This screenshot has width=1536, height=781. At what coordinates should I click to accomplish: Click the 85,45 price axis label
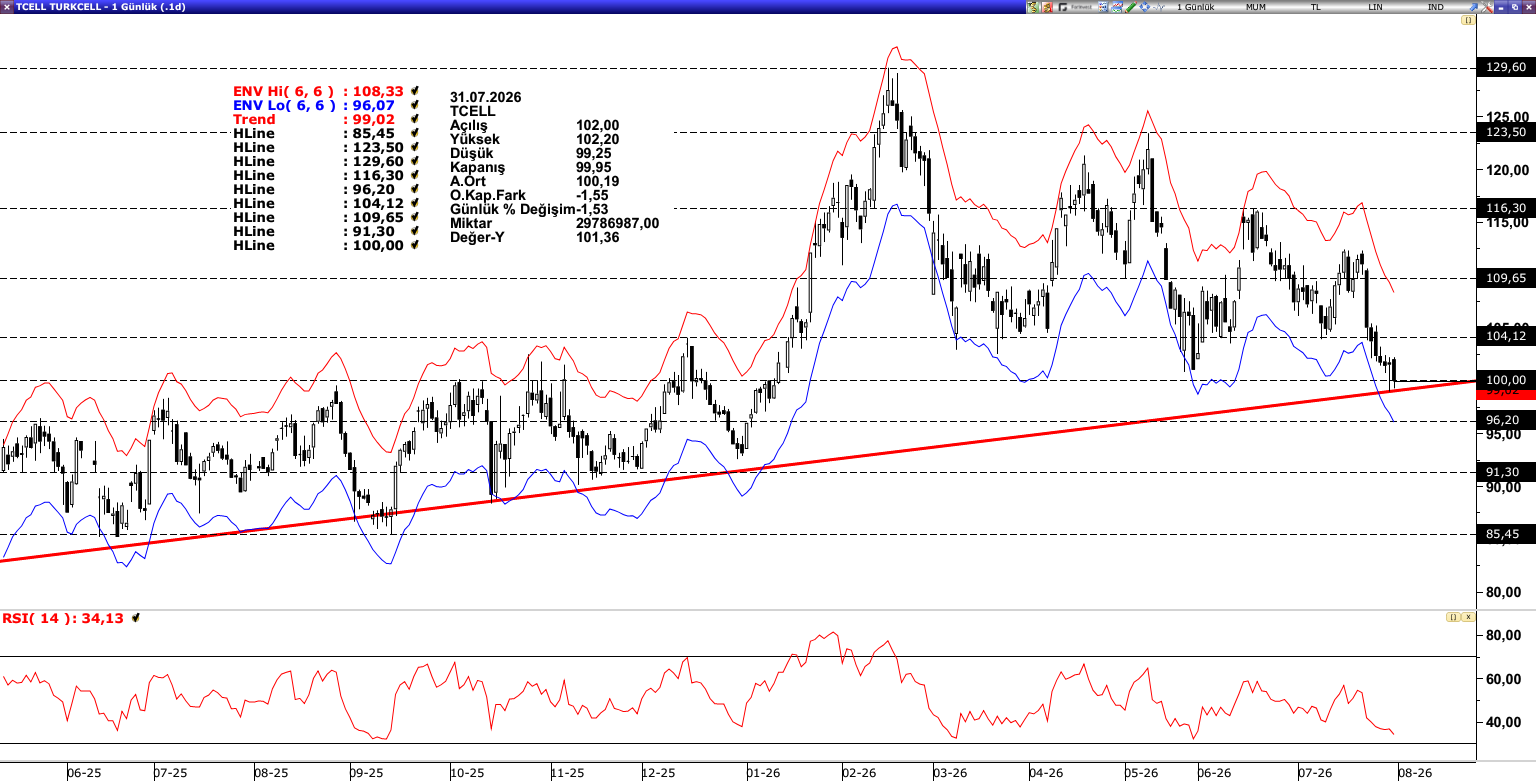(1506, 534)
